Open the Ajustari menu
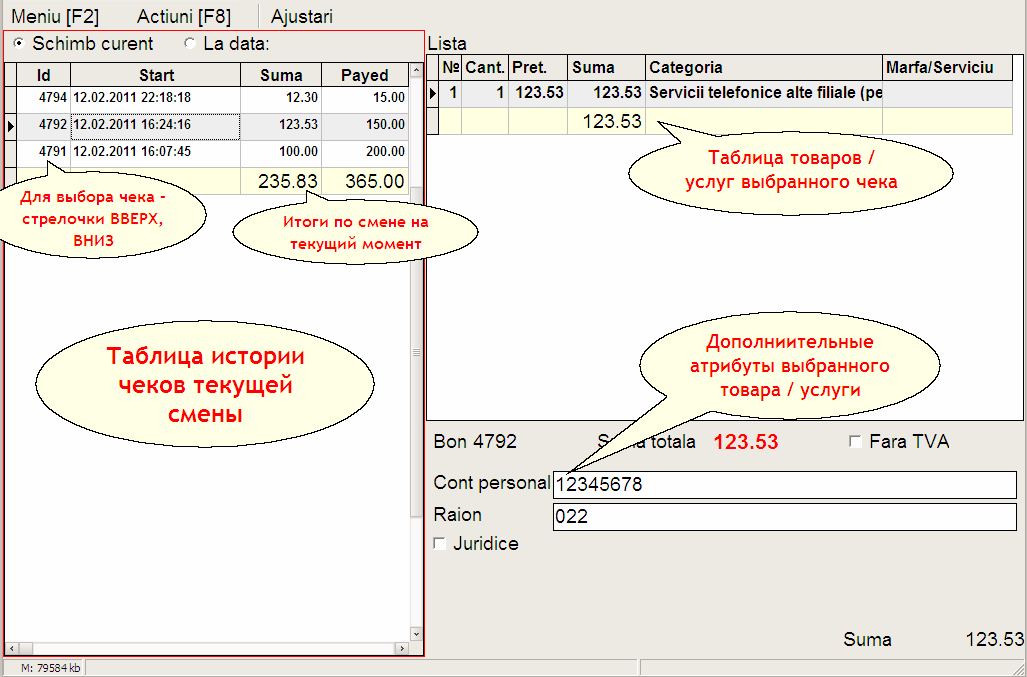The image size is (1027, 677). coord(301,16)
